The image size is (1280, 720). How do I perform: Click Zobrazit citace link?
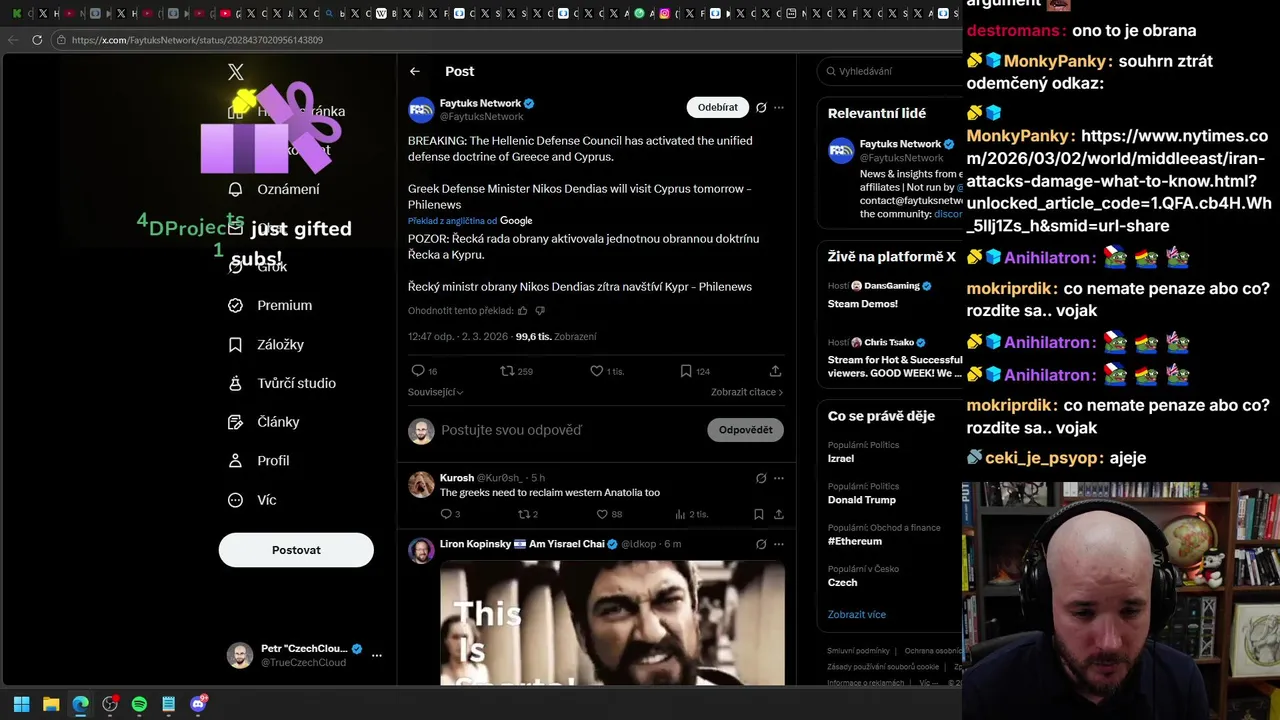tap(747, 392)
